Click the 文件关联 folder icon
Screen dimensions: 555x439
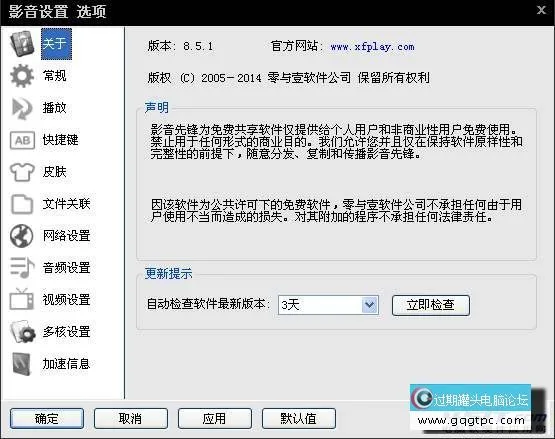click(x=22, y=204)
